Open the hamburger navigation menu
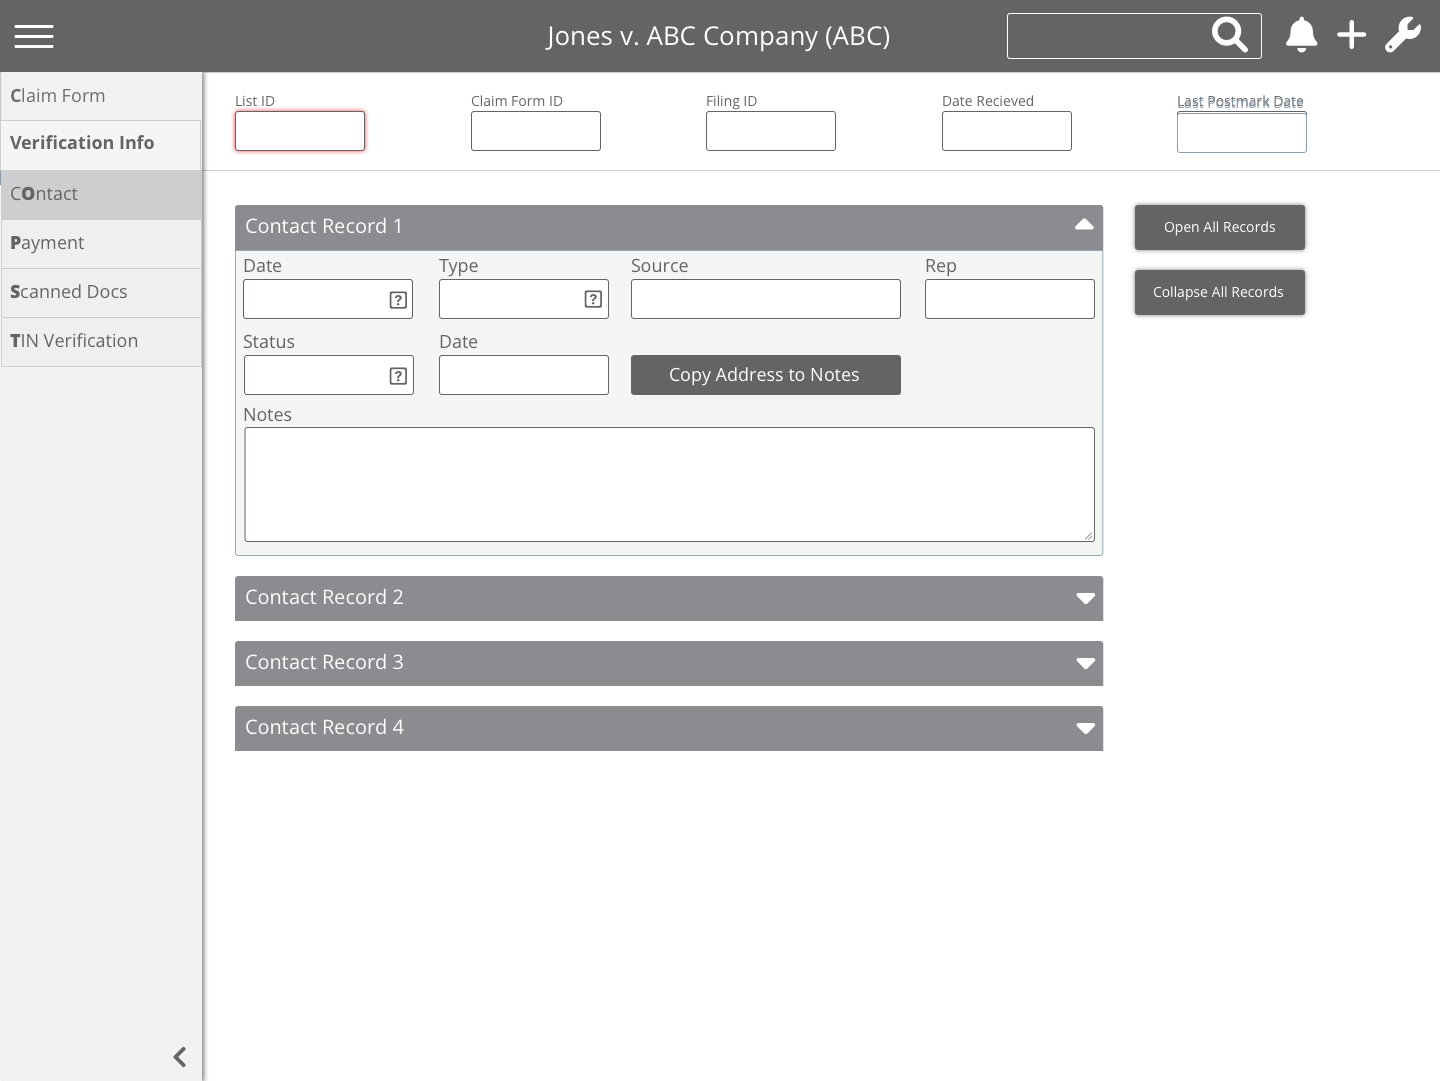 (x=34, y=36)
